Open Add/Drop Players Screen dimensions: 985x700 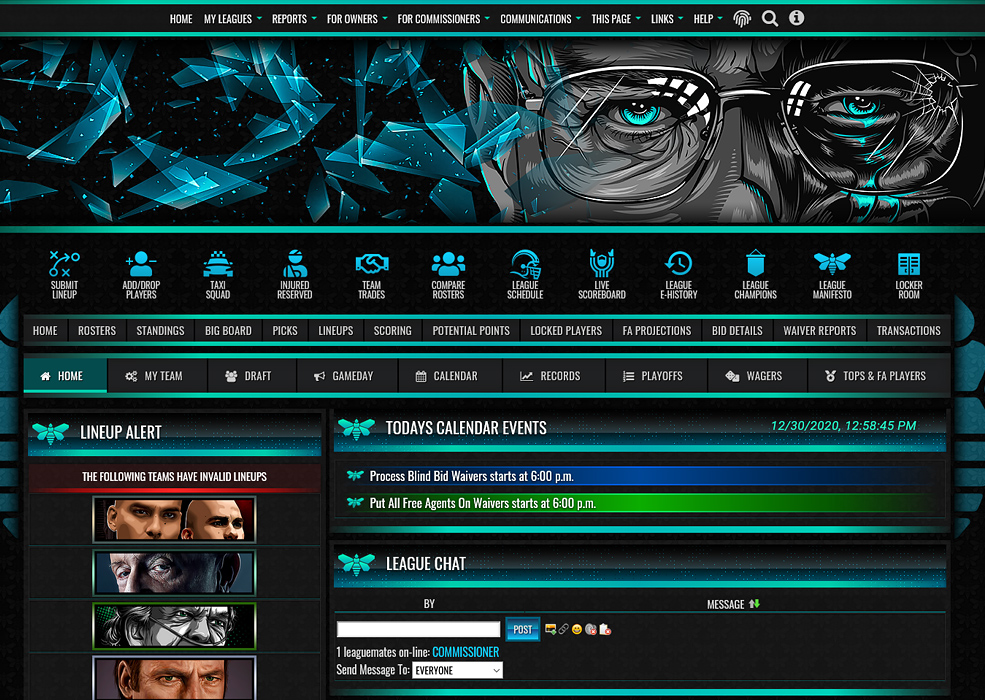(141, 275)
